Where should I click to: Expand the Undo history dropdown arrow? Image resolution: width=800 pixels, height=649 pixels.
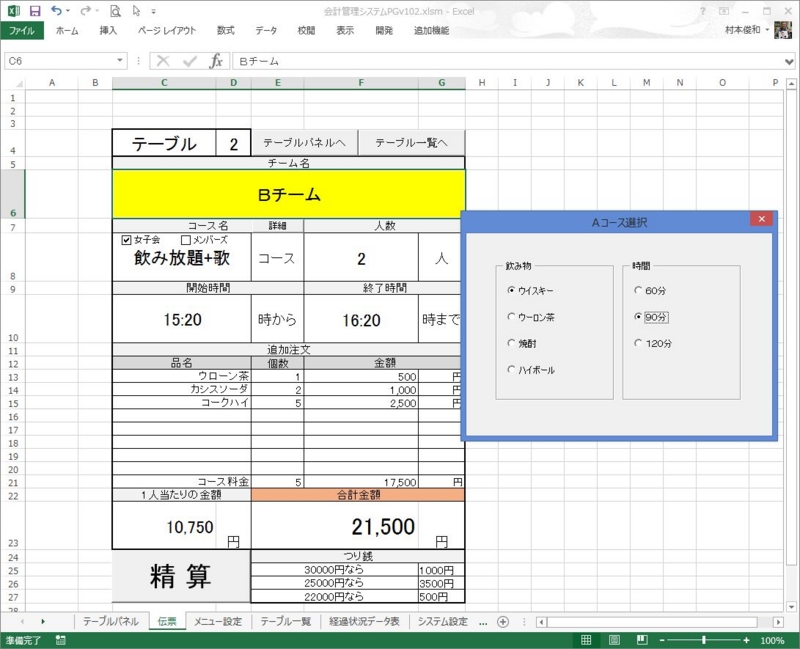[67, 11]
